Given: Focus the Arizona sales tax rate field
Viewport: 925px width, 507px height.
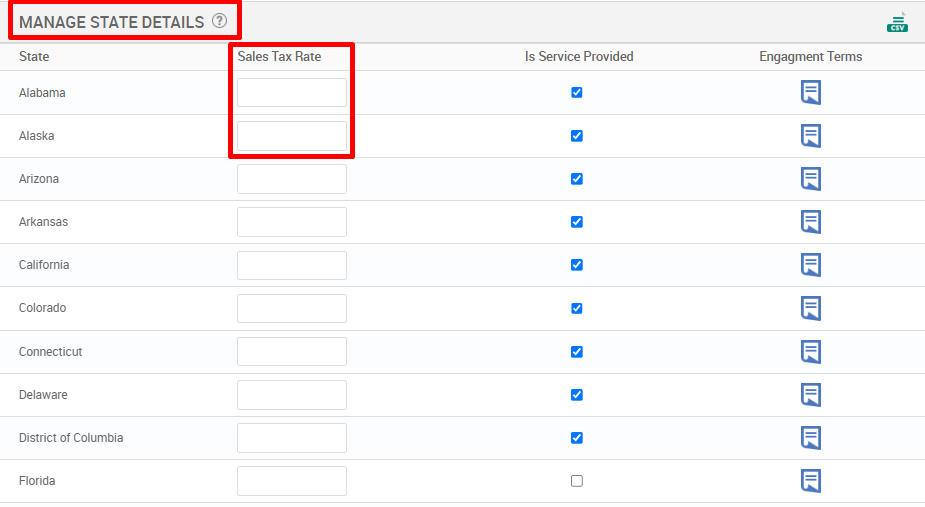Looking at the screenshot, I should pyautogui.click(x=292, y=179).
